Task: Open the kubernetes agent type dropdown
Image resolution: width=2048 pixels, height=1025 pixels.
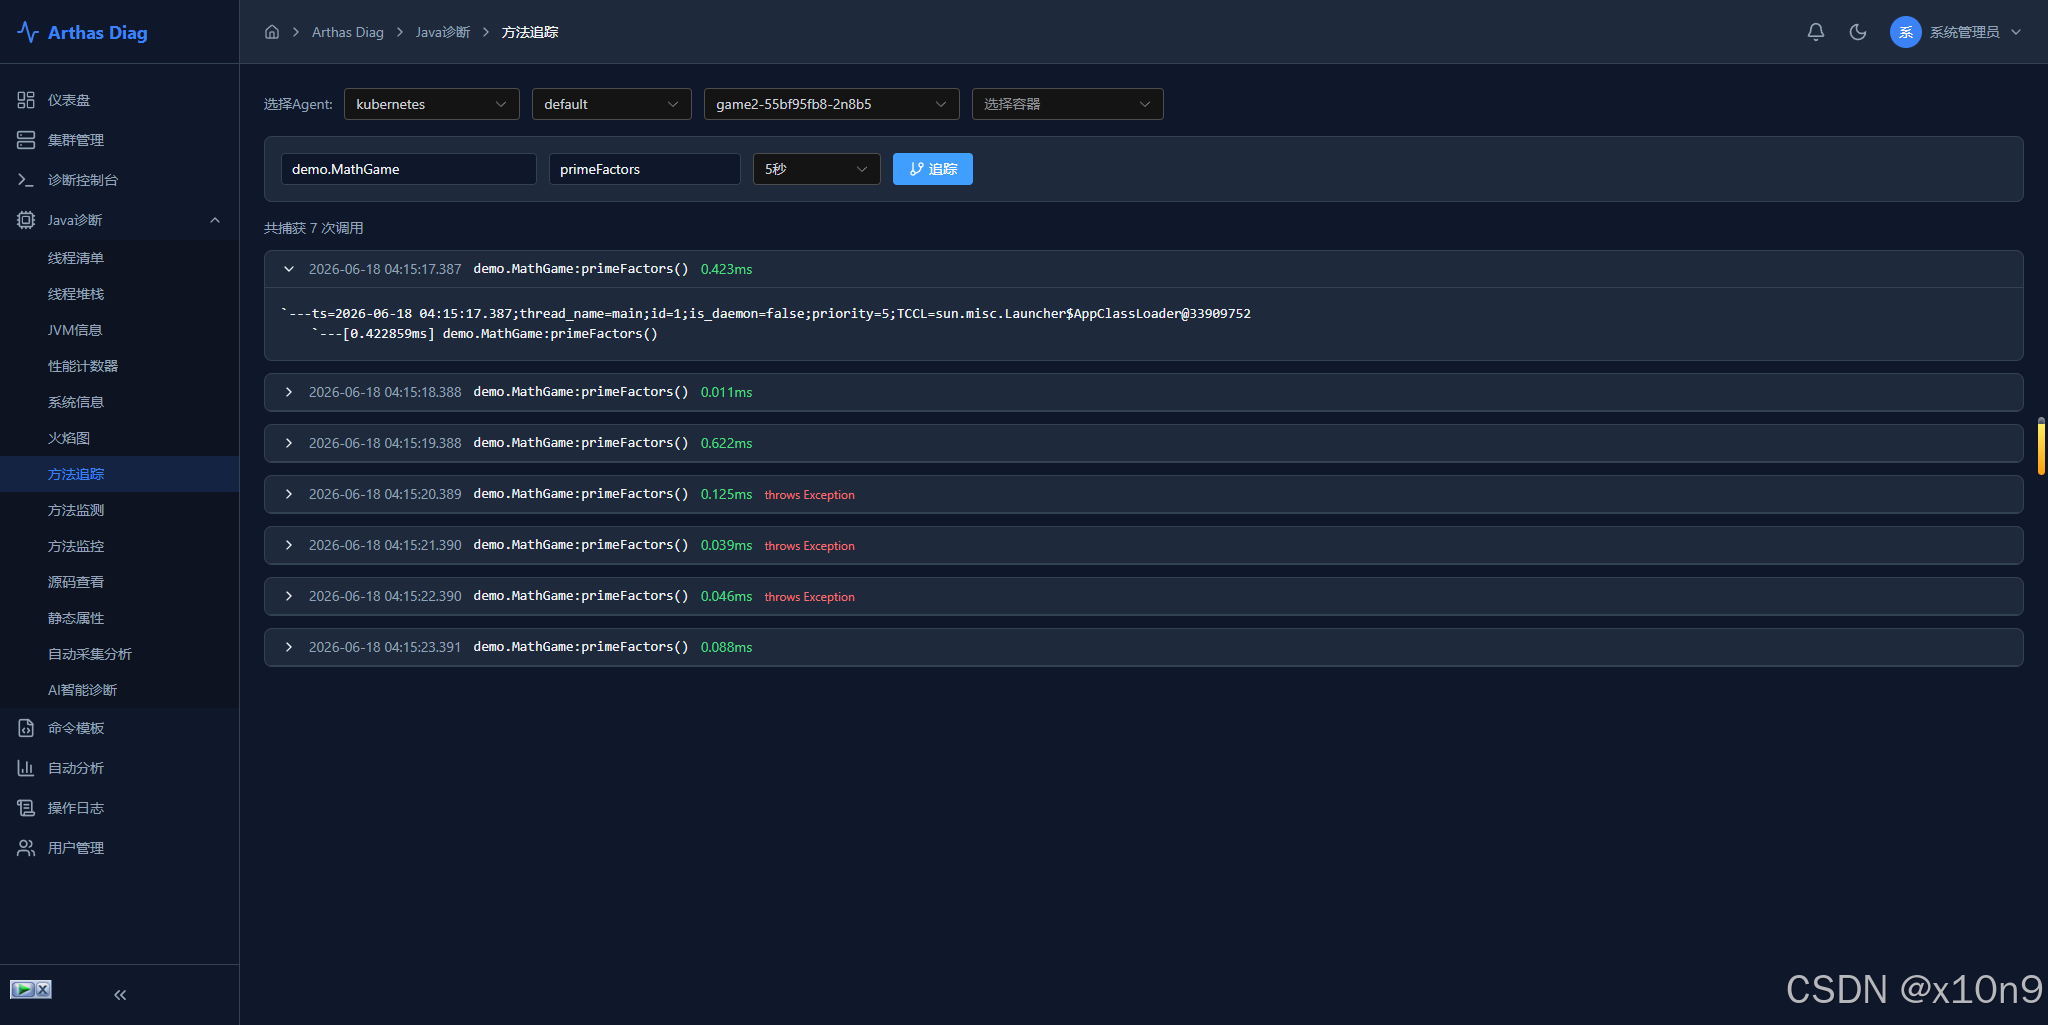Action: coord(432,104)
